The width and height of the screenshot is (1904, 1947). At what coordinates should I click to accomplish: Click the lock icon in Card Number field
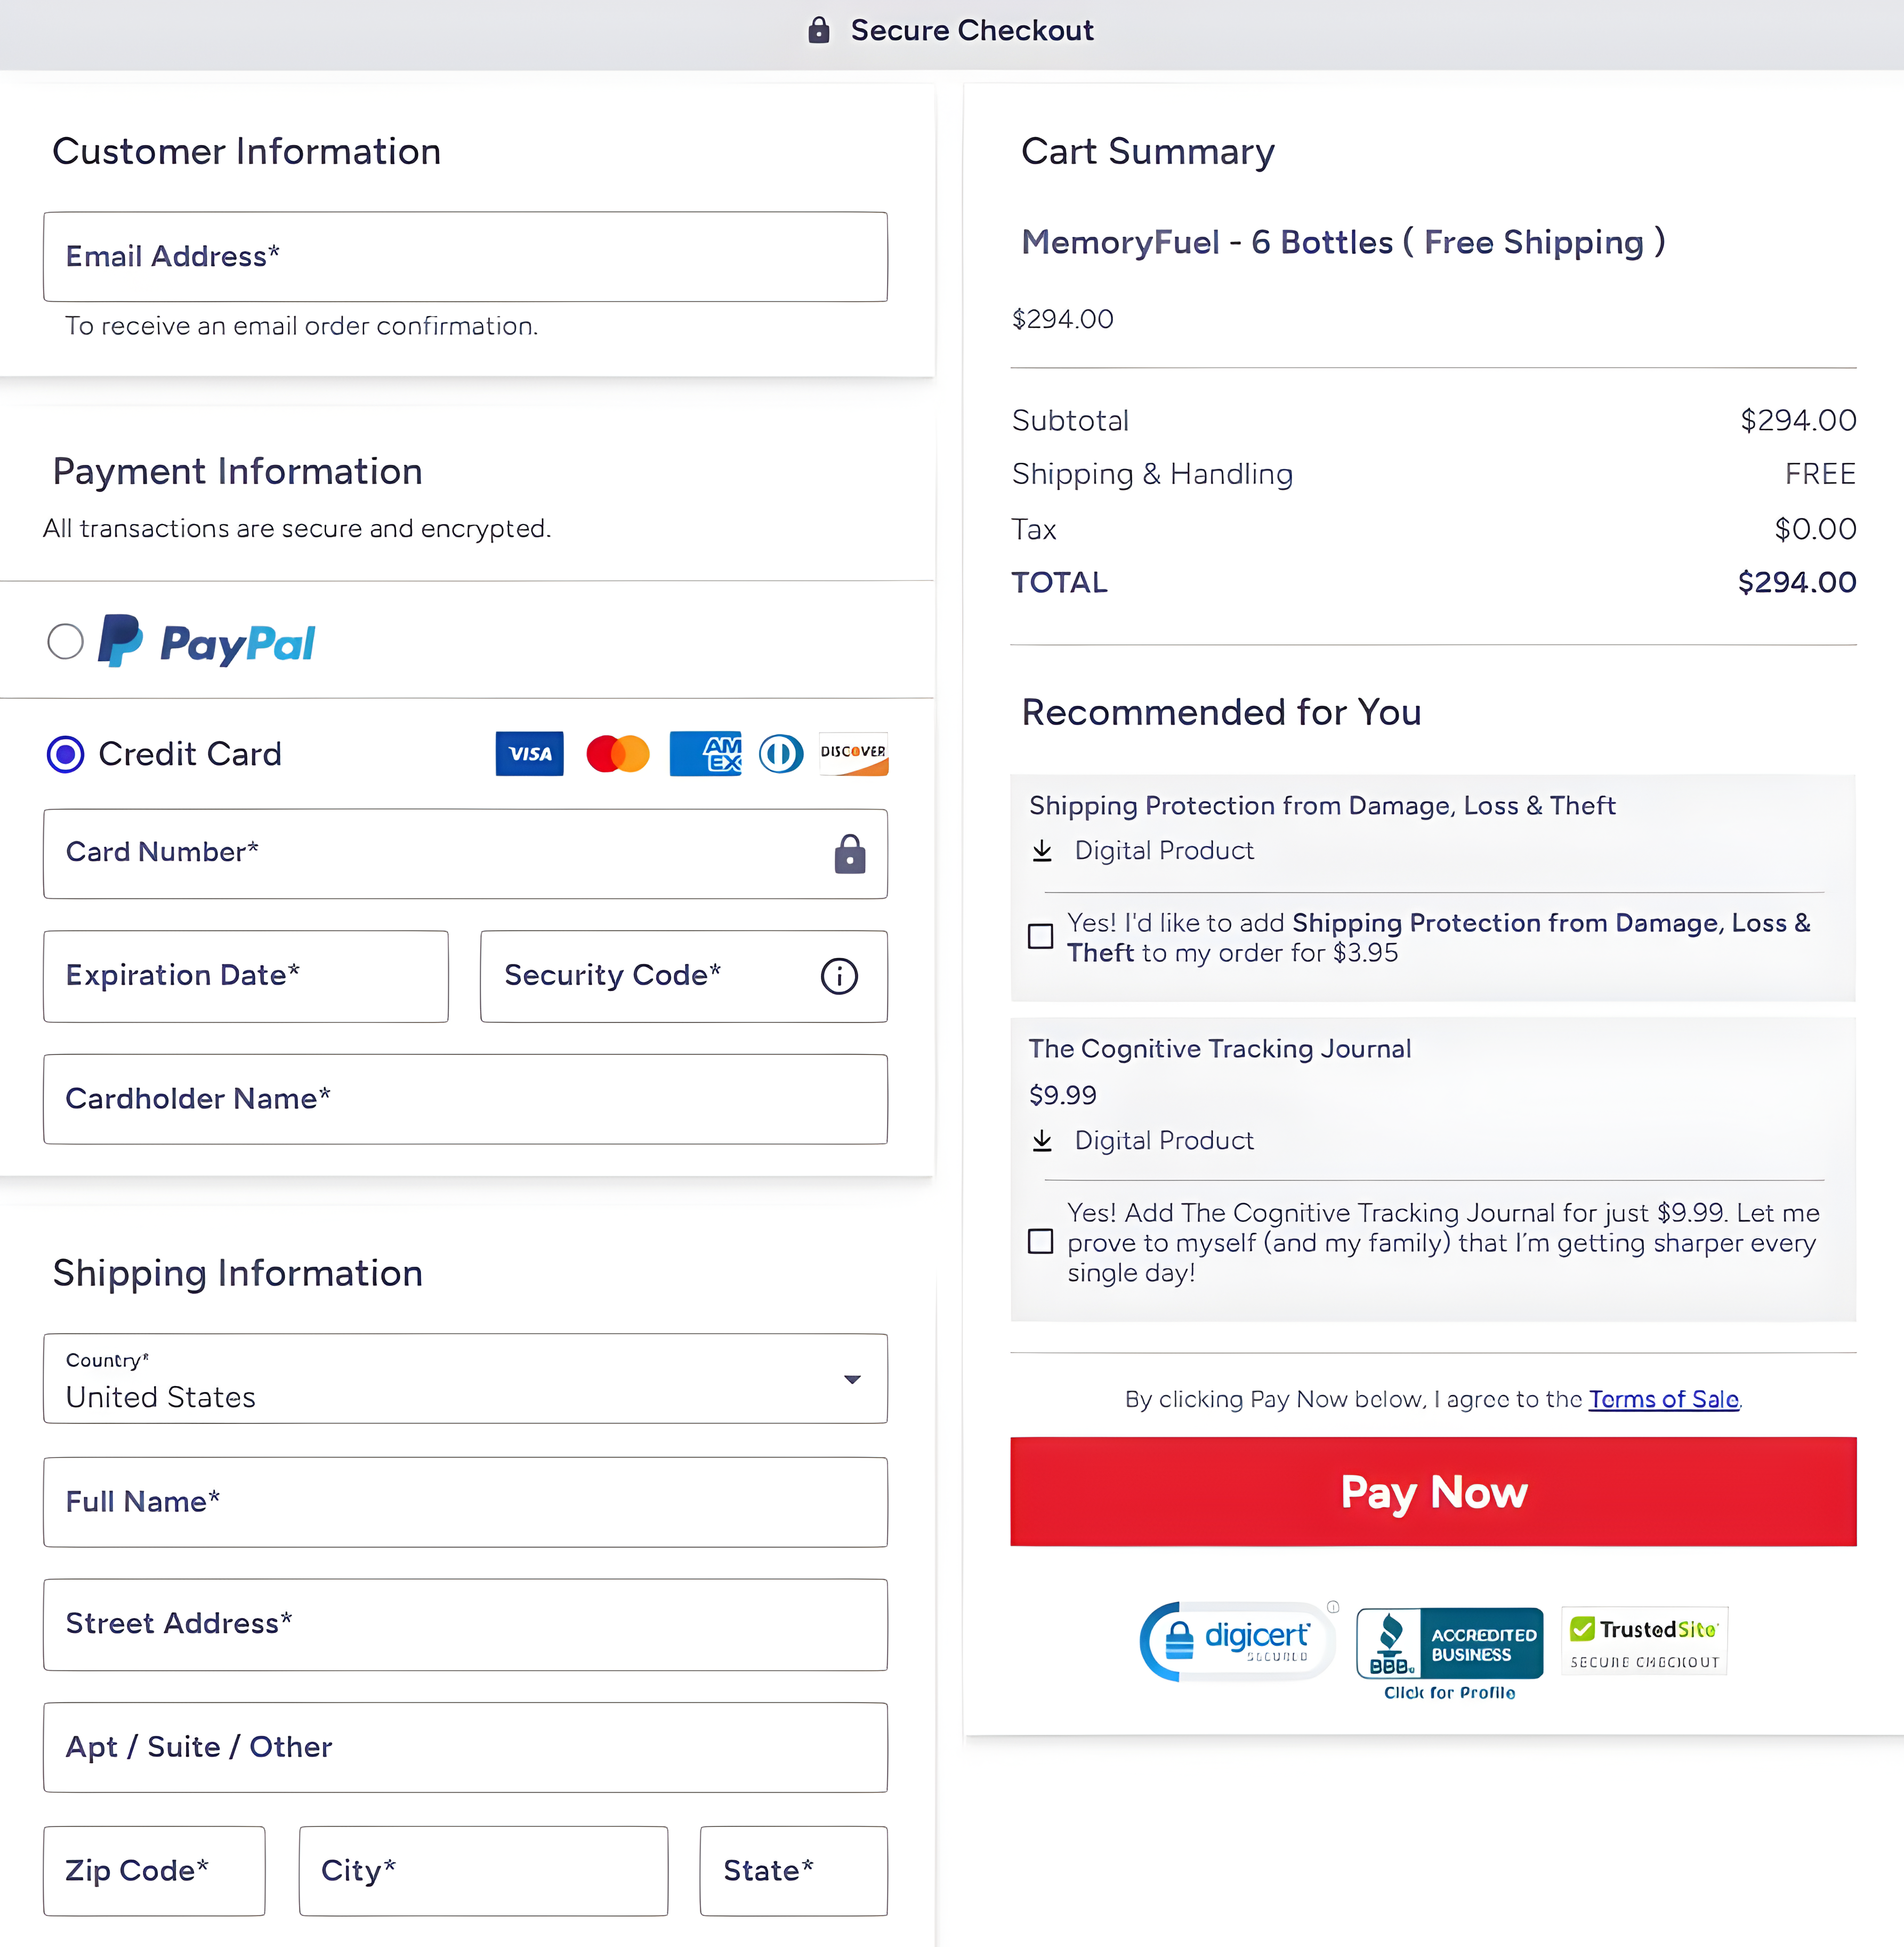pyautogui.click(x=849, y=854)
